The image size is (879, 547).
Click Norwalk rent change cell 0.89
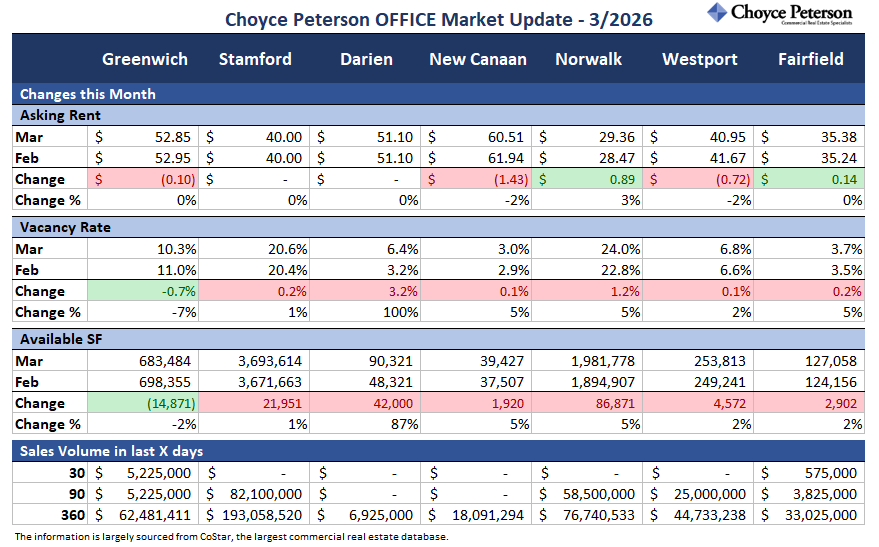[x=587, y=179]
